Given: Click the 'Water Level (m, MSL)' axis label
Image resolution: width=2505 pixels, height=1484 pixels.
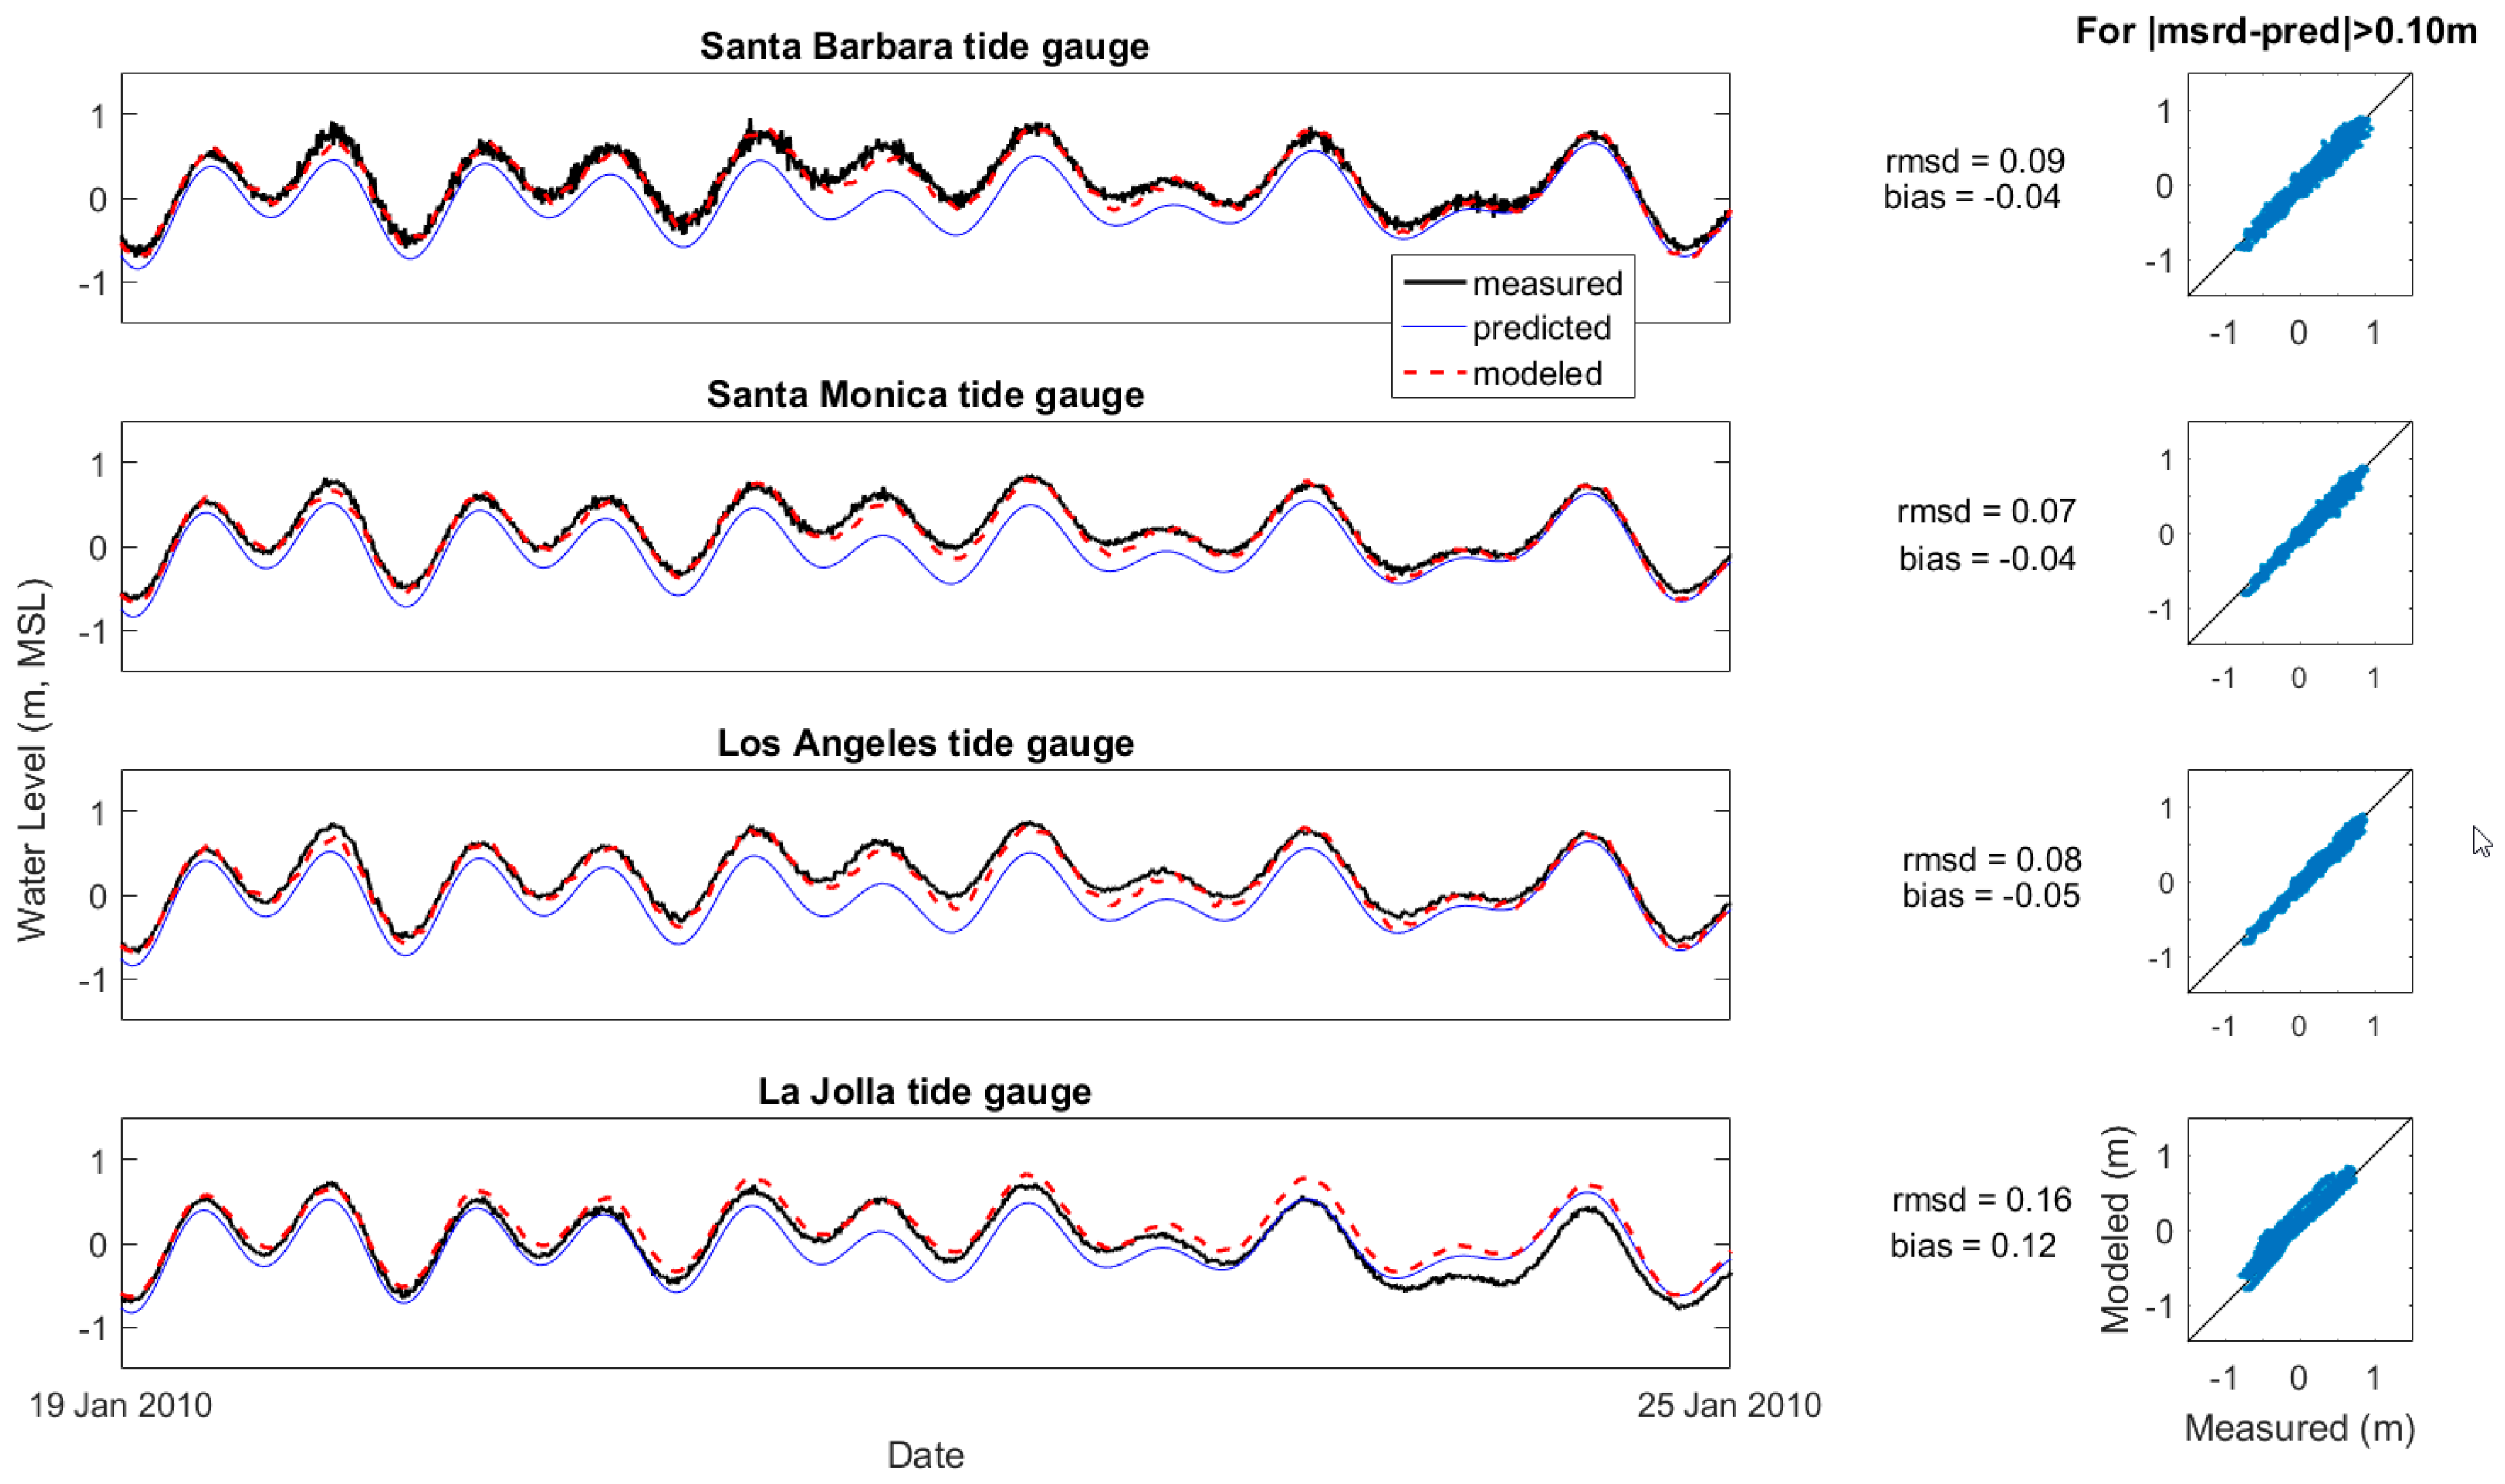Looking at the screenshot, I should tap(32, 760).
